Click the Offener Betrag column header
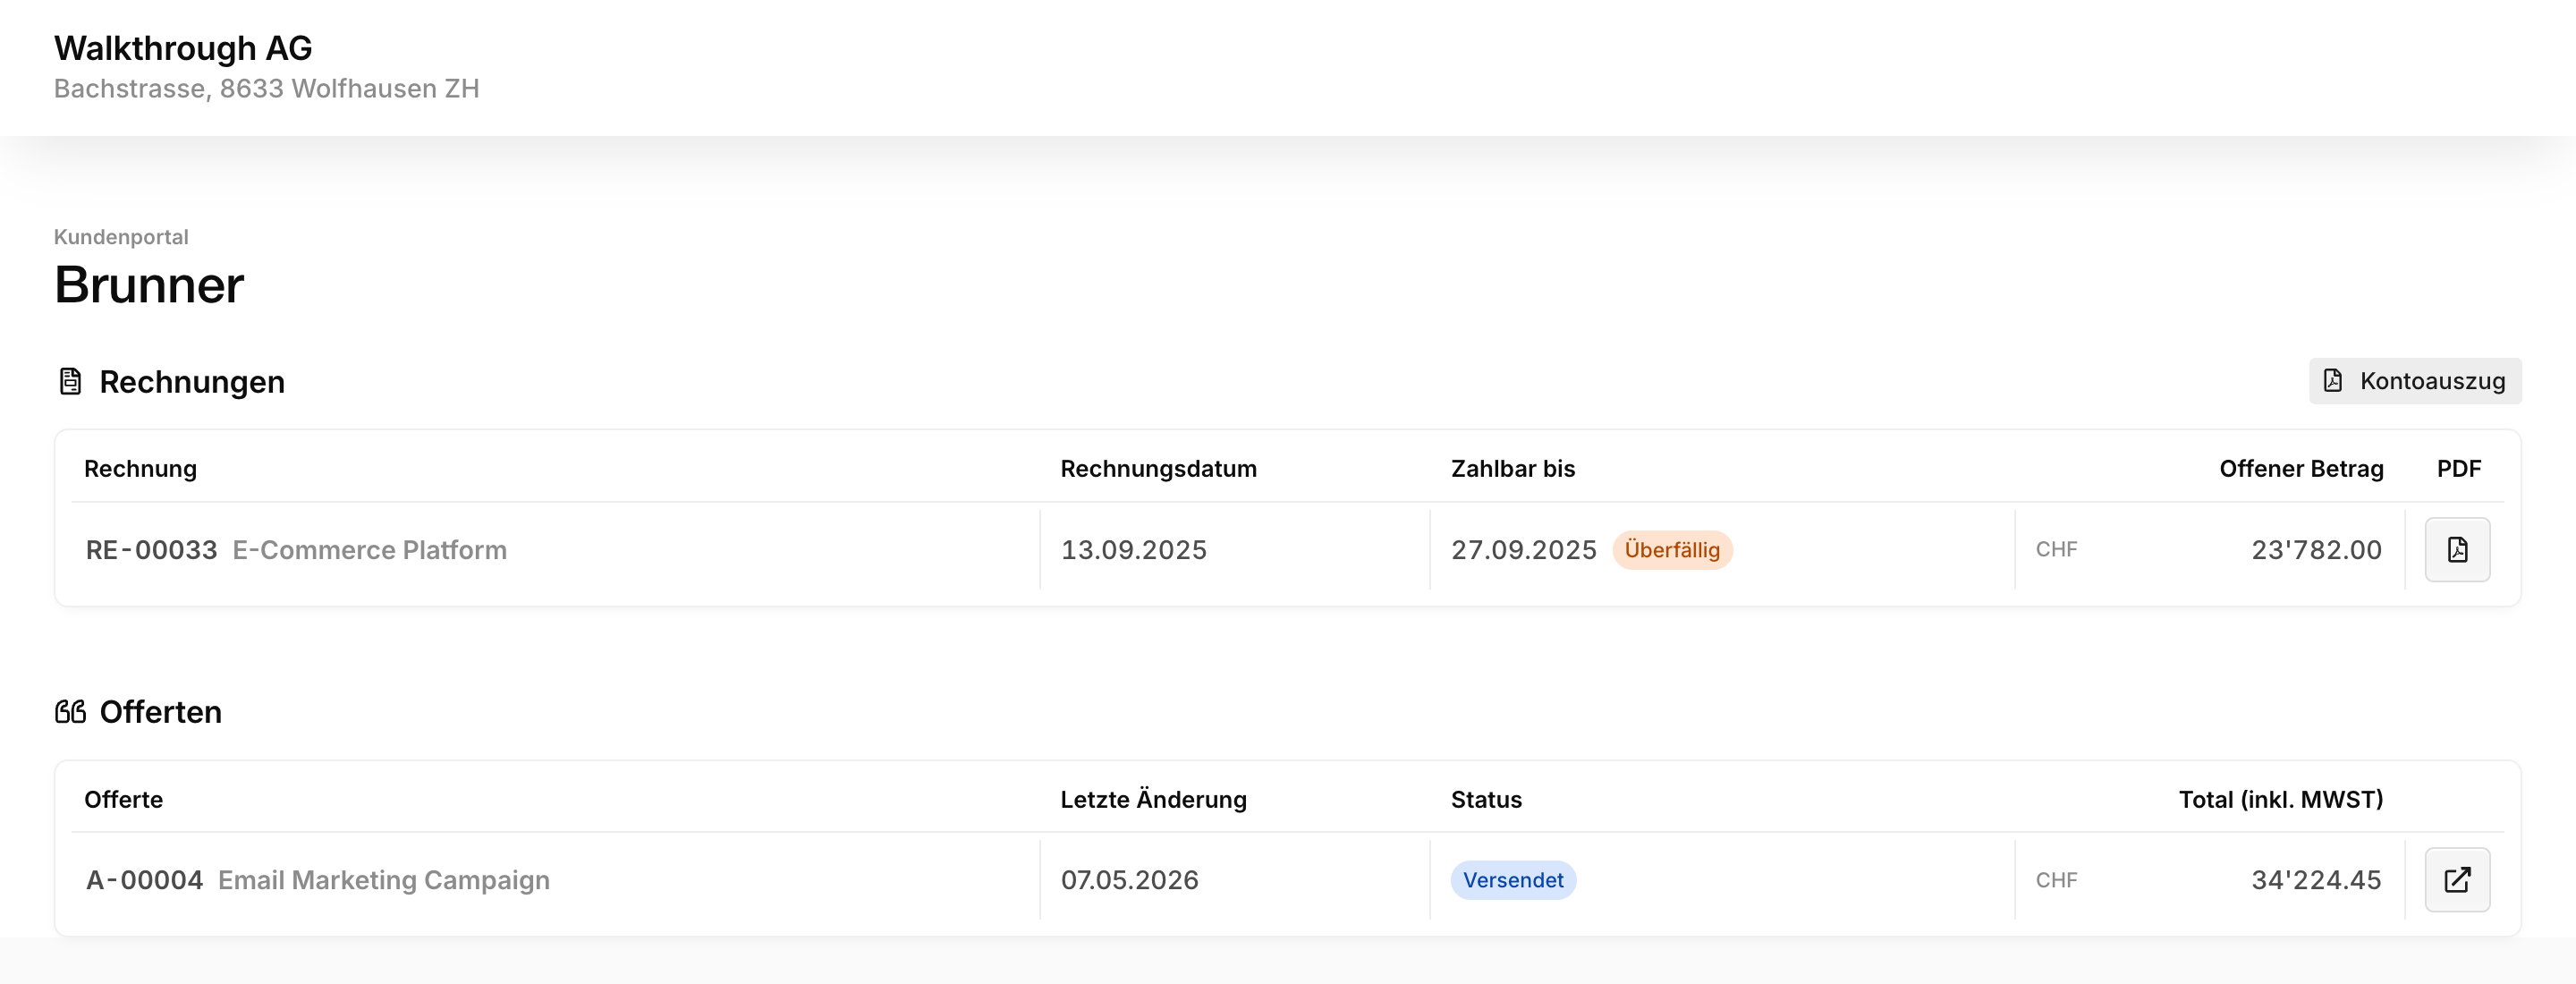 (x=2301, y=469)
